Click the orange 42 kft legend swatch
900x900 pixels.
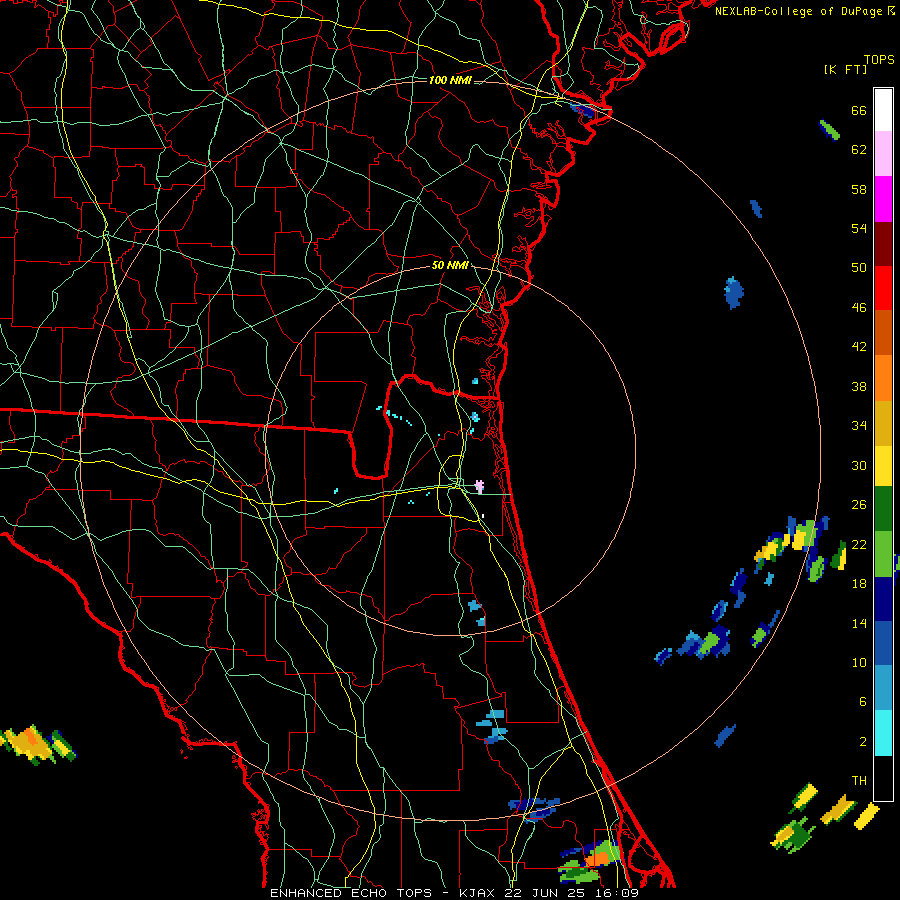pos(883,378)
